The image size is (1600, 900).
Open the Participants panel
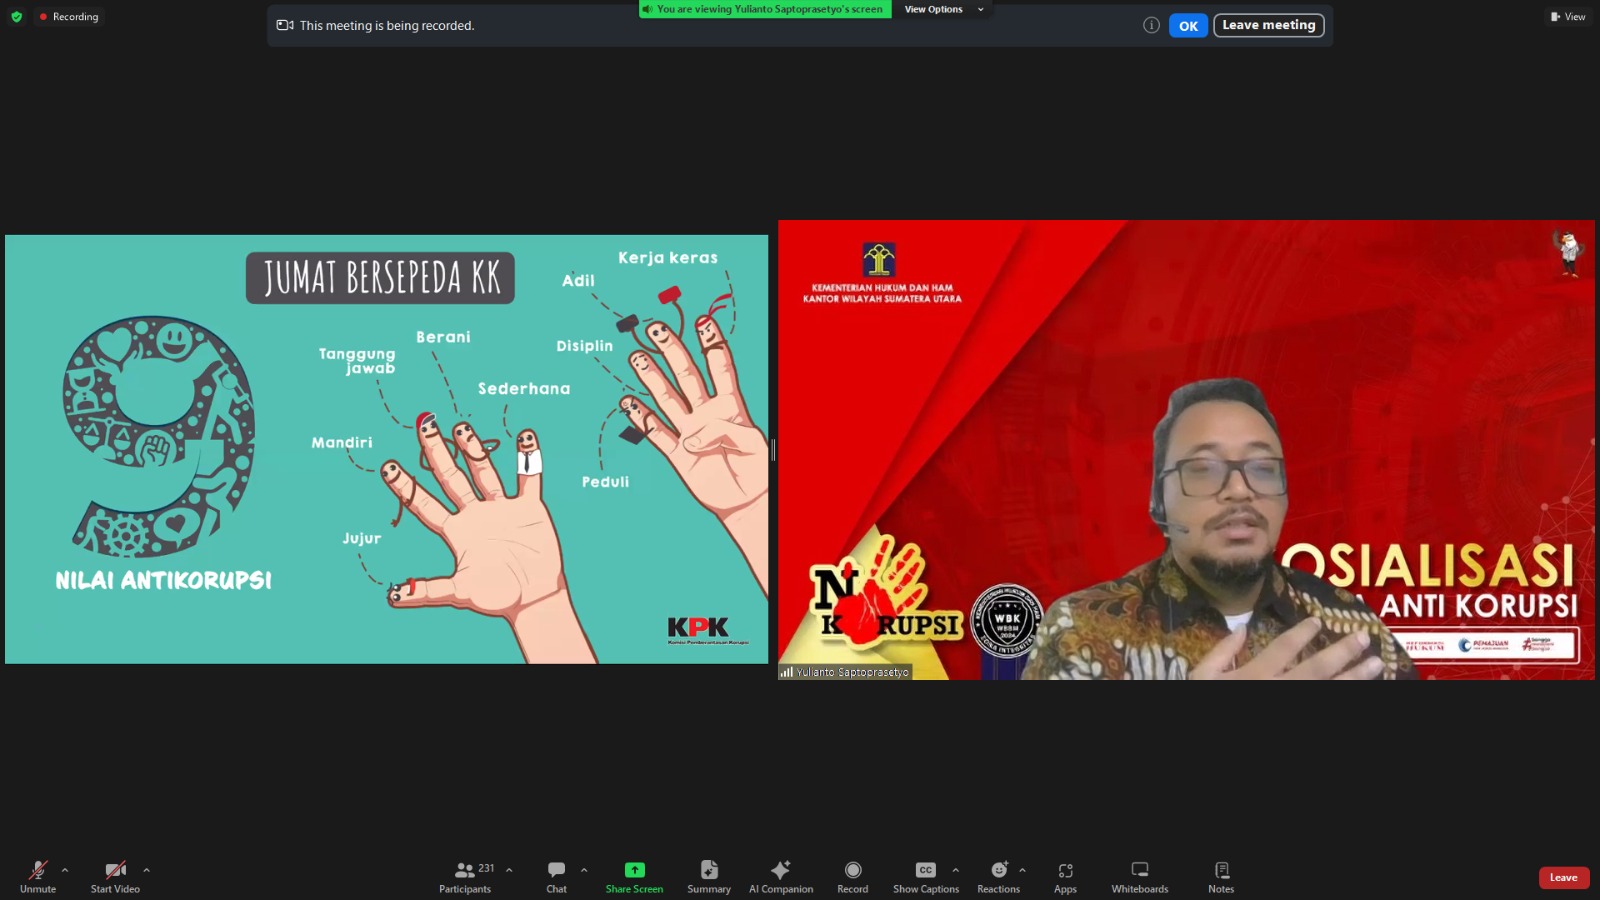coord(465,876)
